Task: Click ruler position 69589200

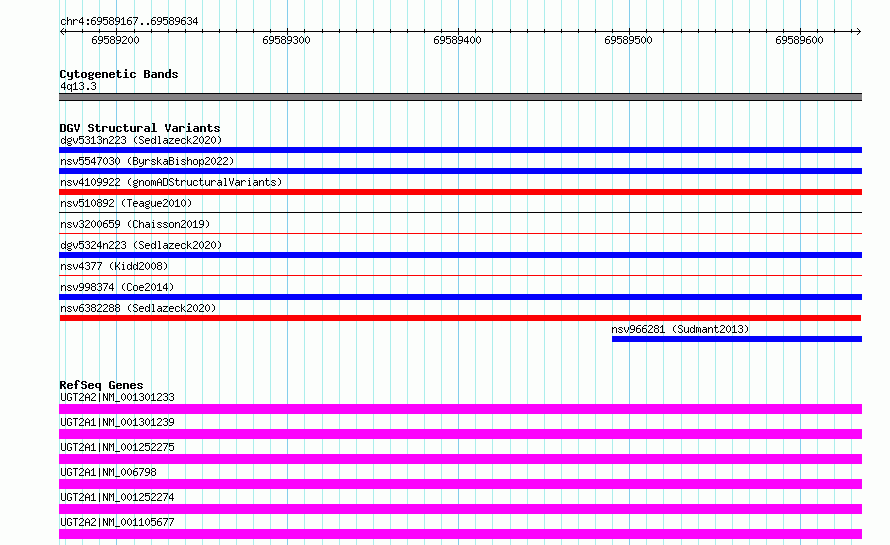Action: [115, 40]
